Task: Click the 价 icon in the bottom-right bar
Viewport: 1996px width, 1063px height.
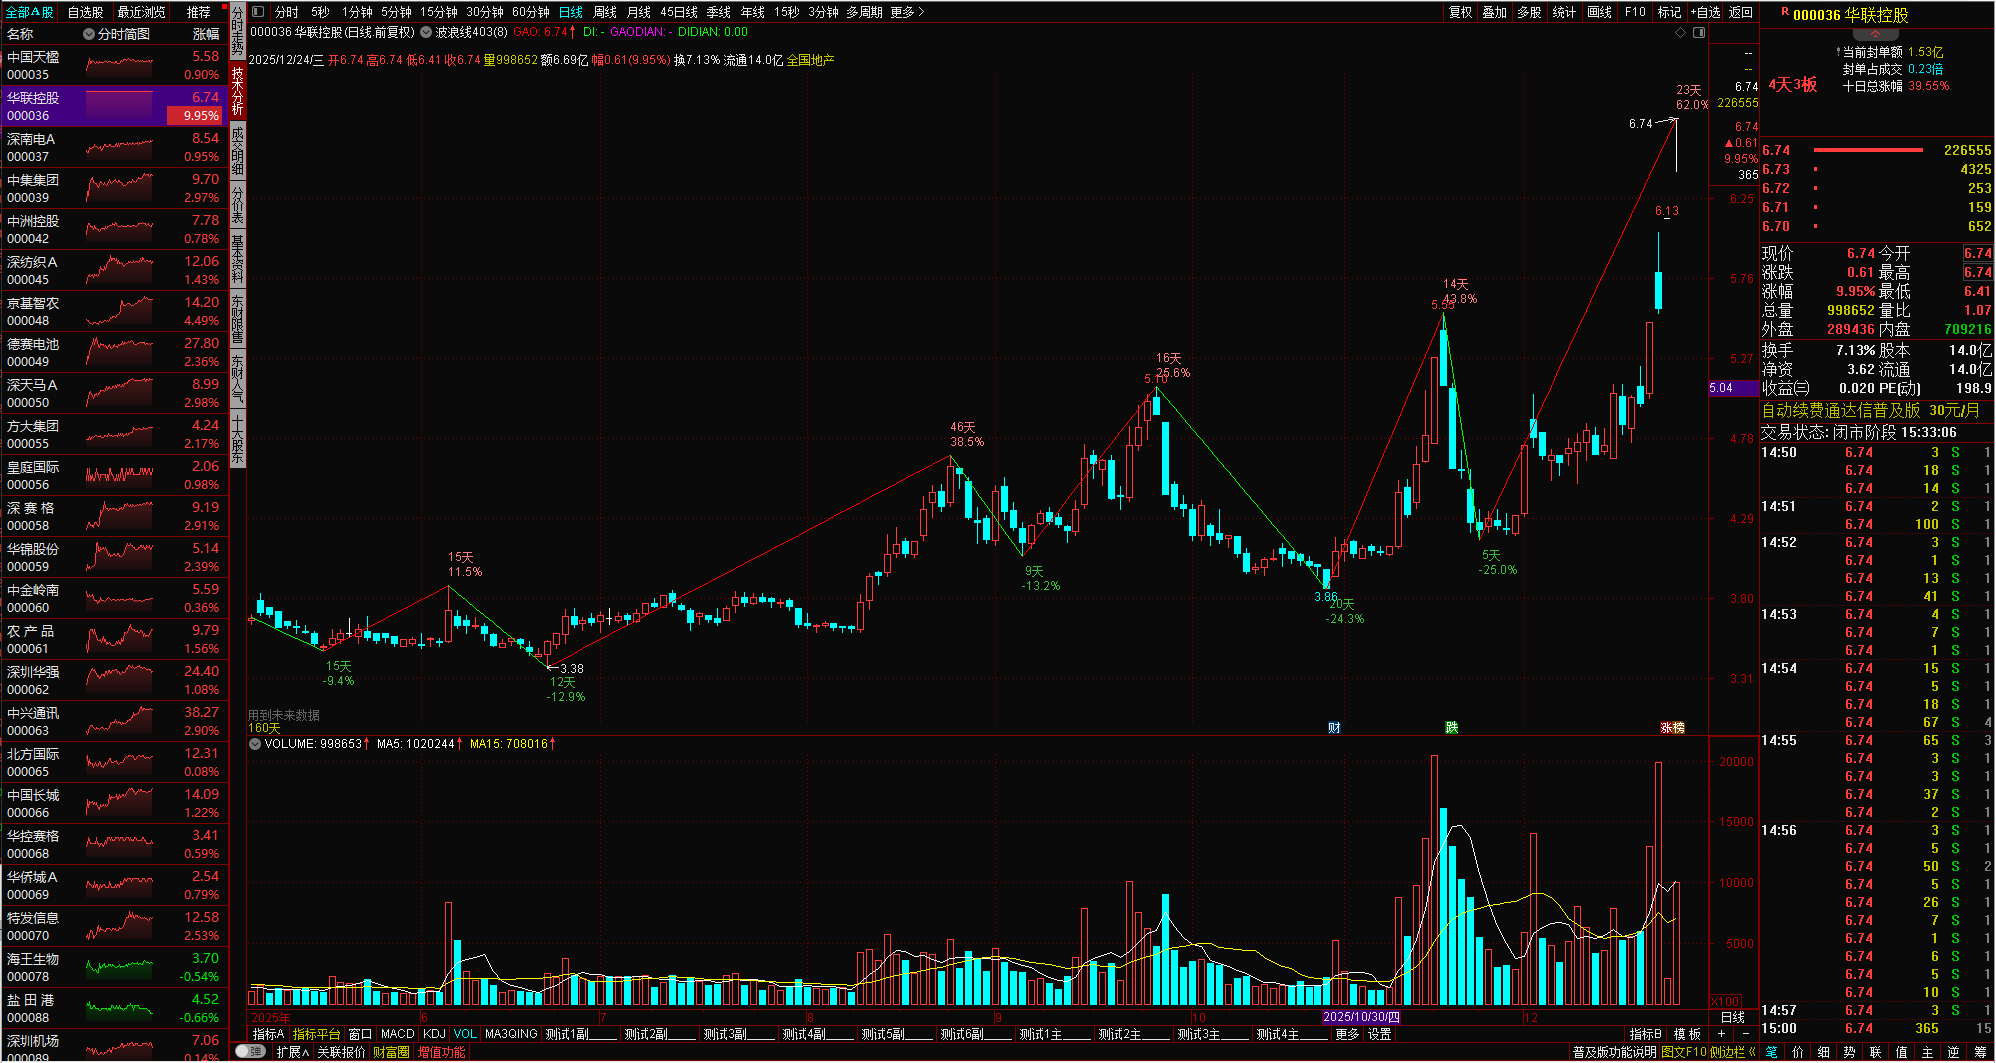Action: (x=1798, y=1052)
